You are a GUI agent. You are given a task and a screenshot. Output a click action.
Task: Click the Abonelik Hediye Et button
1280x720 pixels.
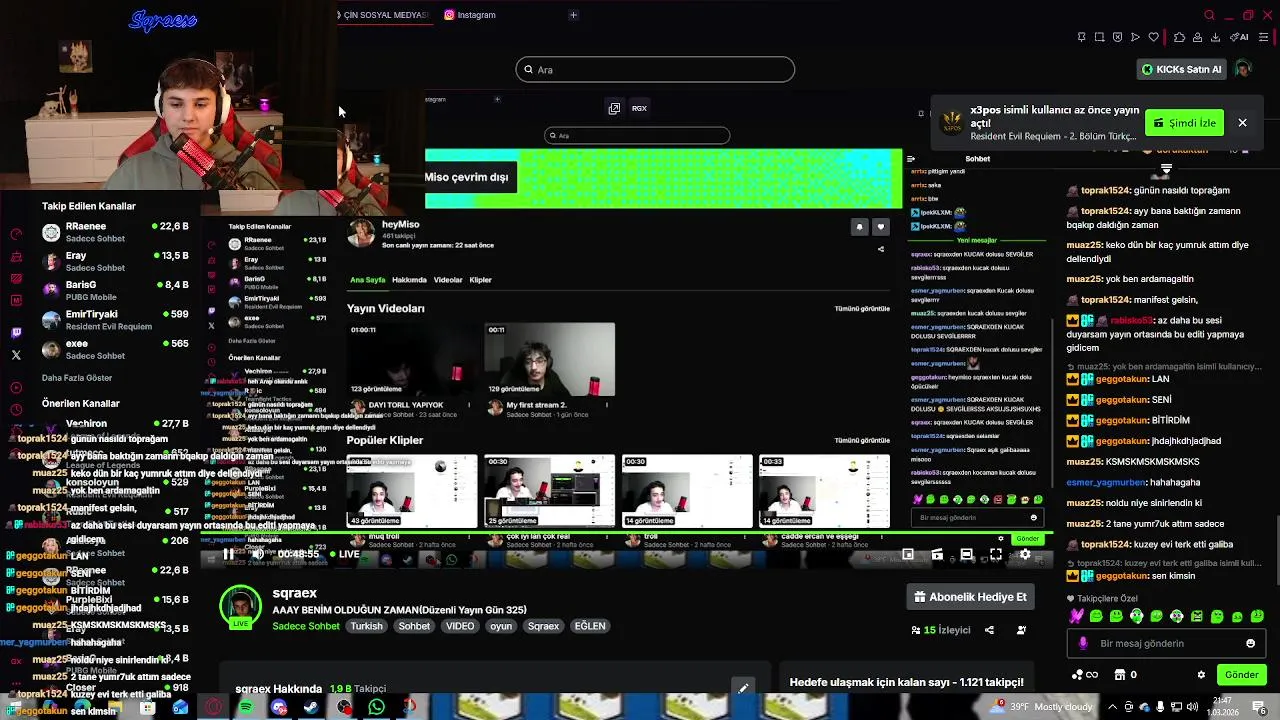click(970, 597)
